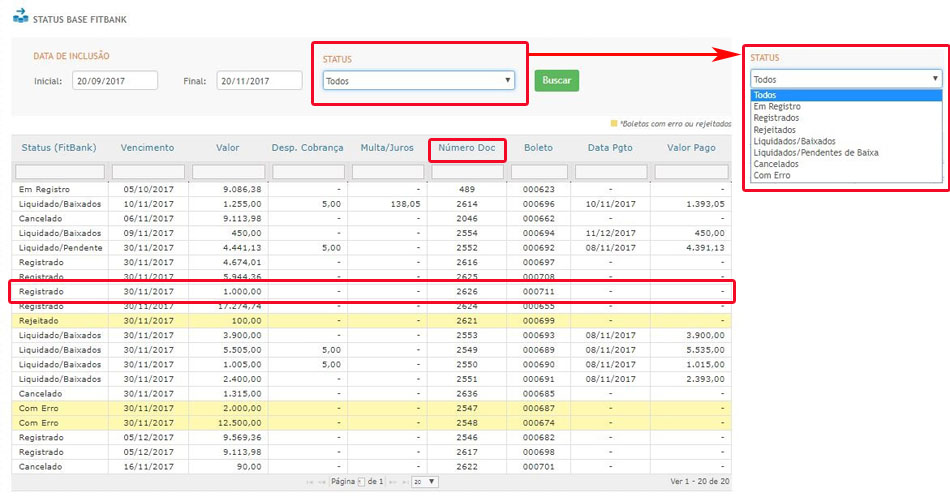Click the Final date field
This screenshot has width=950, height=497.
pyautogui.click(x=259, y=81)
